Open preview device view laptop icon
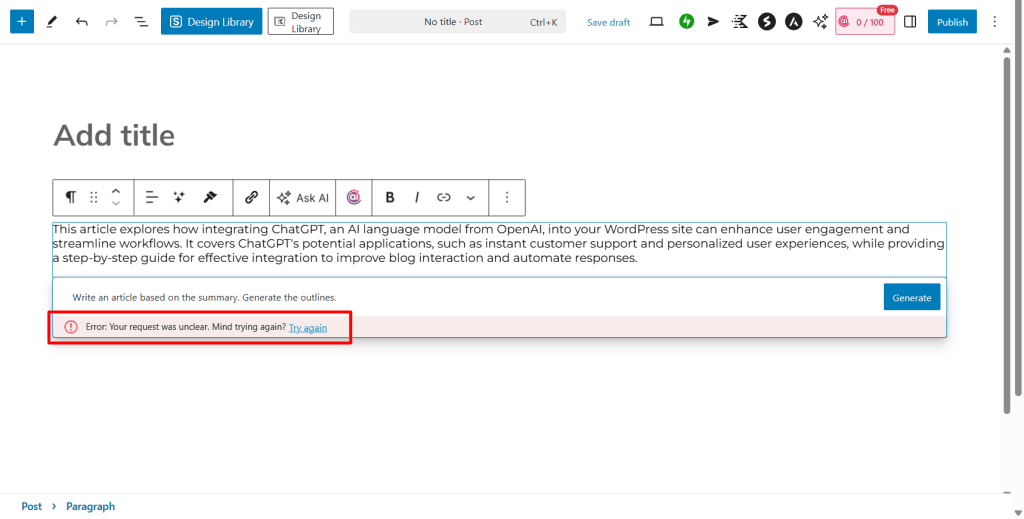This screenshot has height=519, width=1024. (657, 21)
